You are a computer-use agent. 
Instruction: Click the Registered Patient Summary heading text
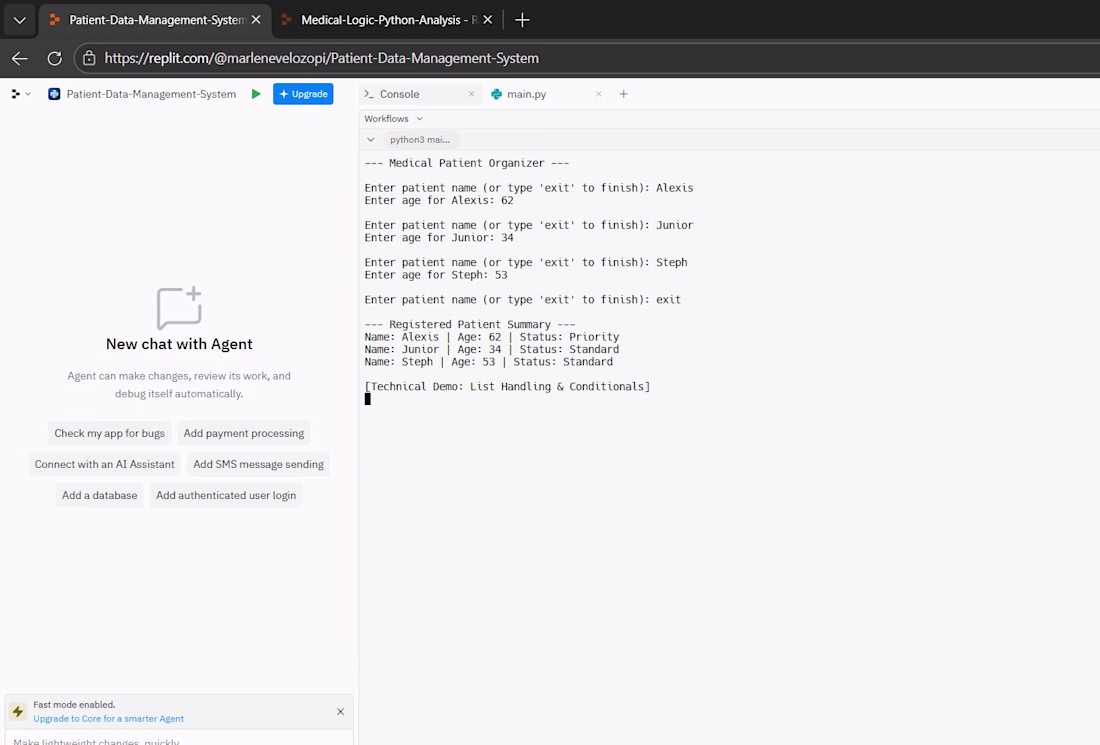[x=470, y=324]
